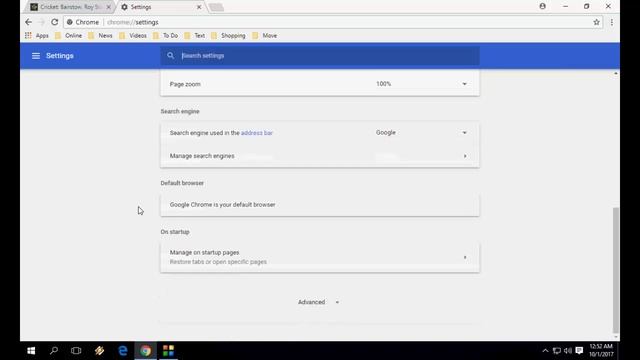Open the Winamp icon on taskbar
This screenshot has height=360, width=640.
[99, 351]
